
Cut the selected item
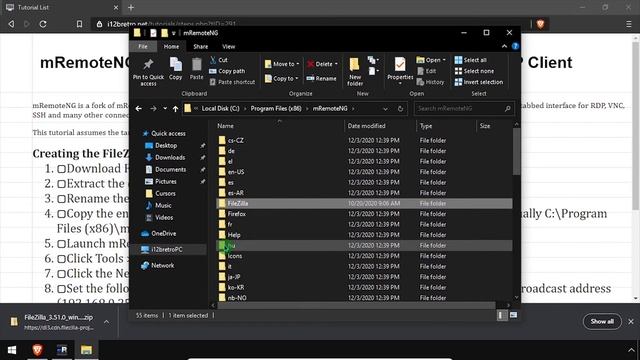click(219, 60)
